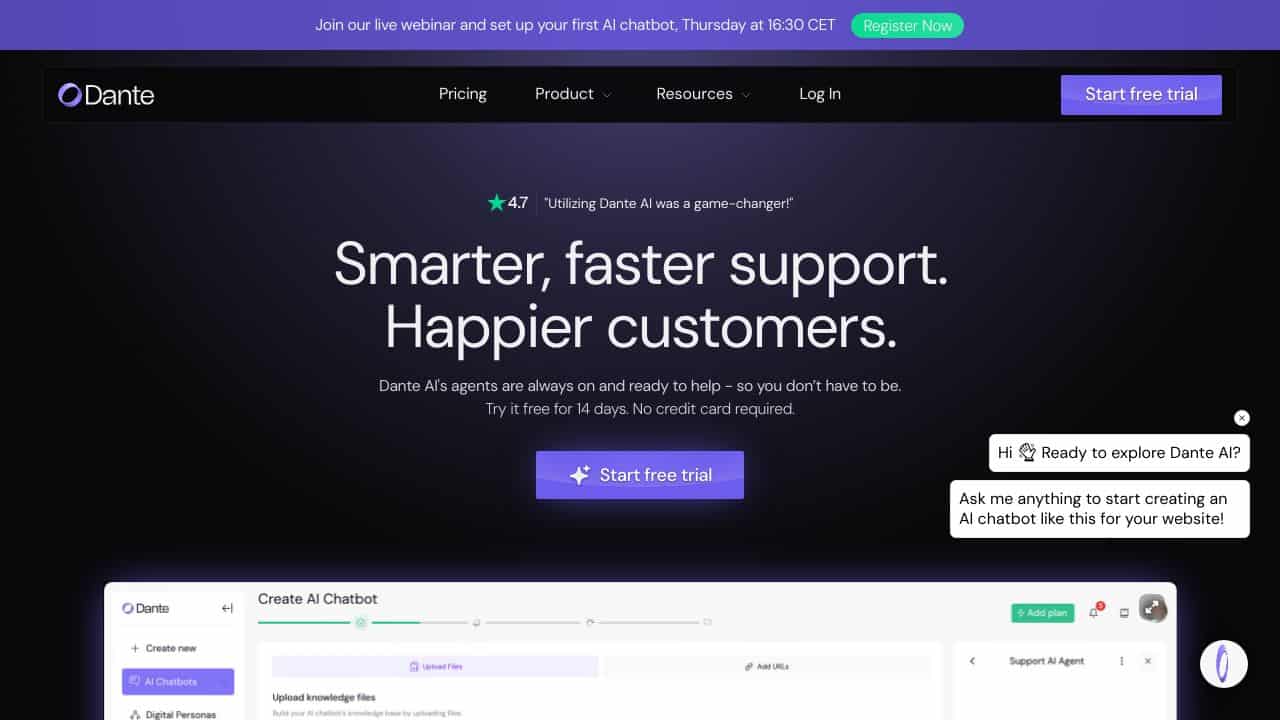Click the notification bell in the dashboard preview
The image size is (1280, 720).
(1094, 612)
